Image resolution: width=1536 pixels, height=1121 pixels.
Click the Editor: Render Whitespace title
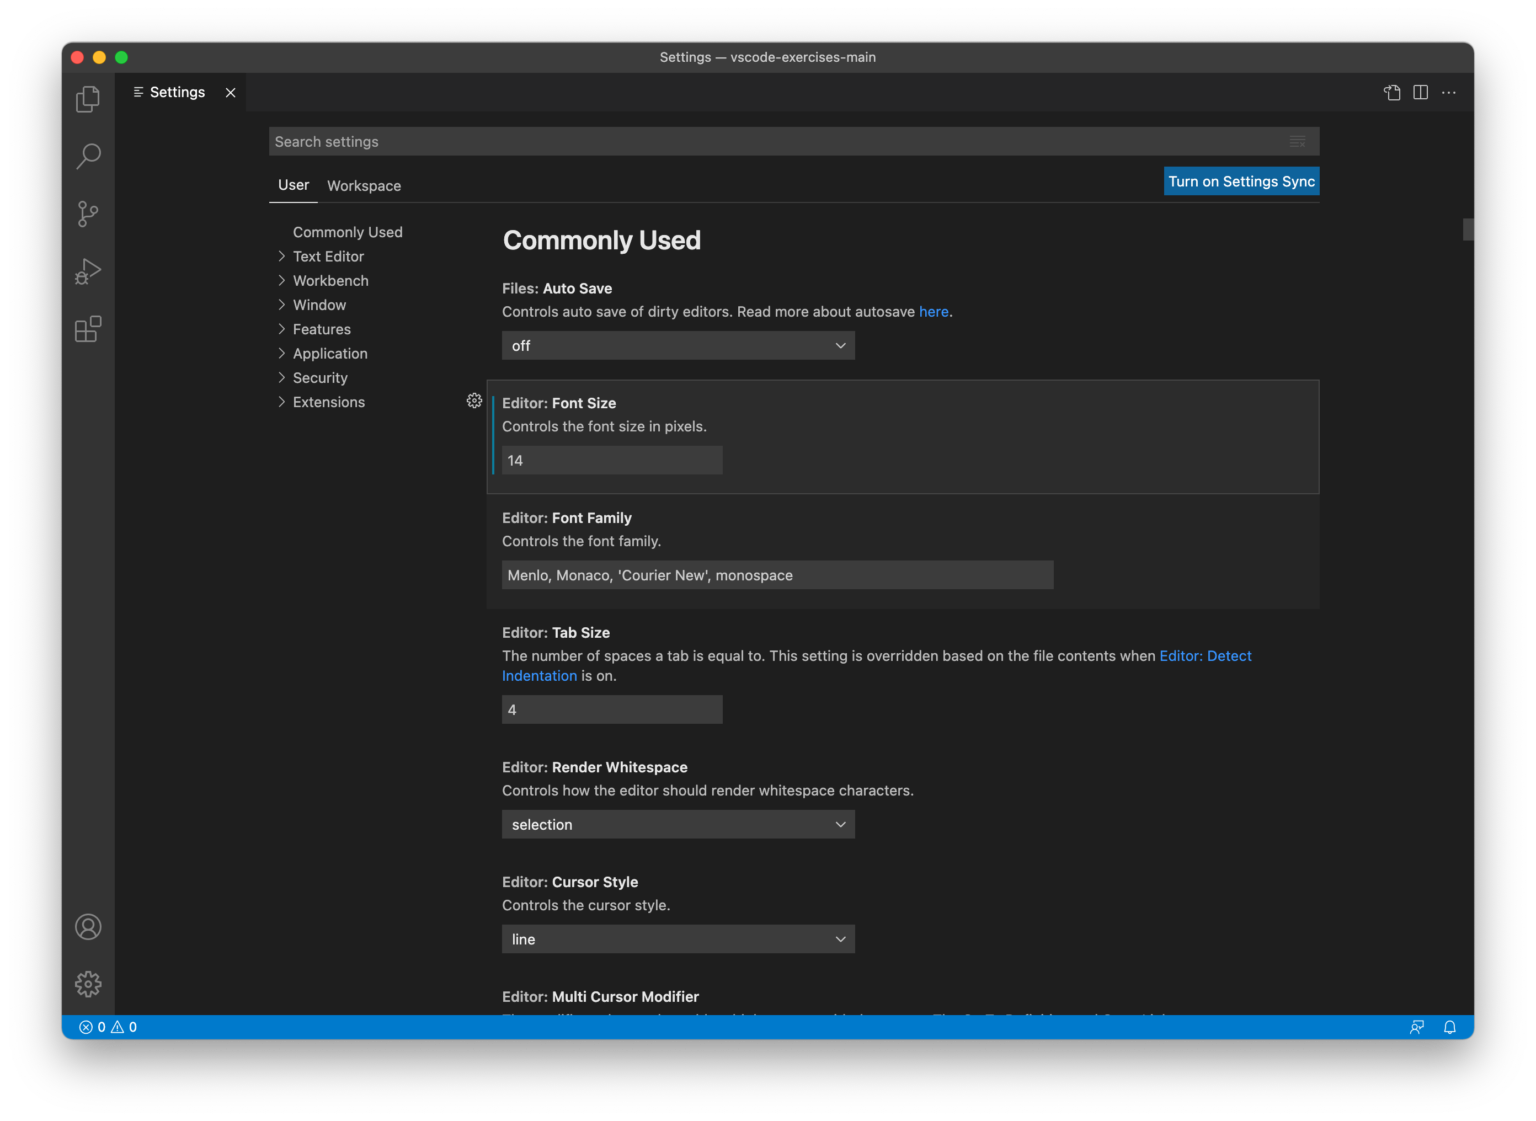point(595,768)
